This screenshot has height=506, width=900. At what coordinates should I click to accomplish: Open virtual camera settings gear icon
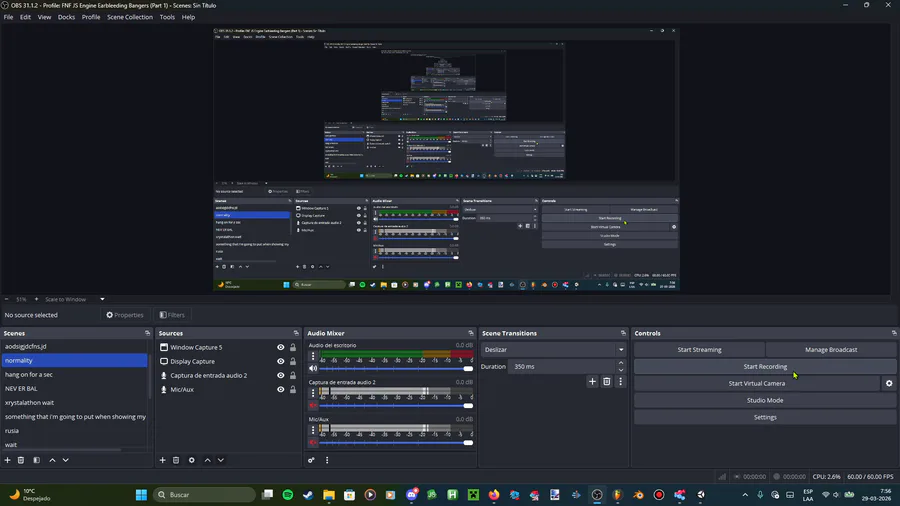pos(889,383)
